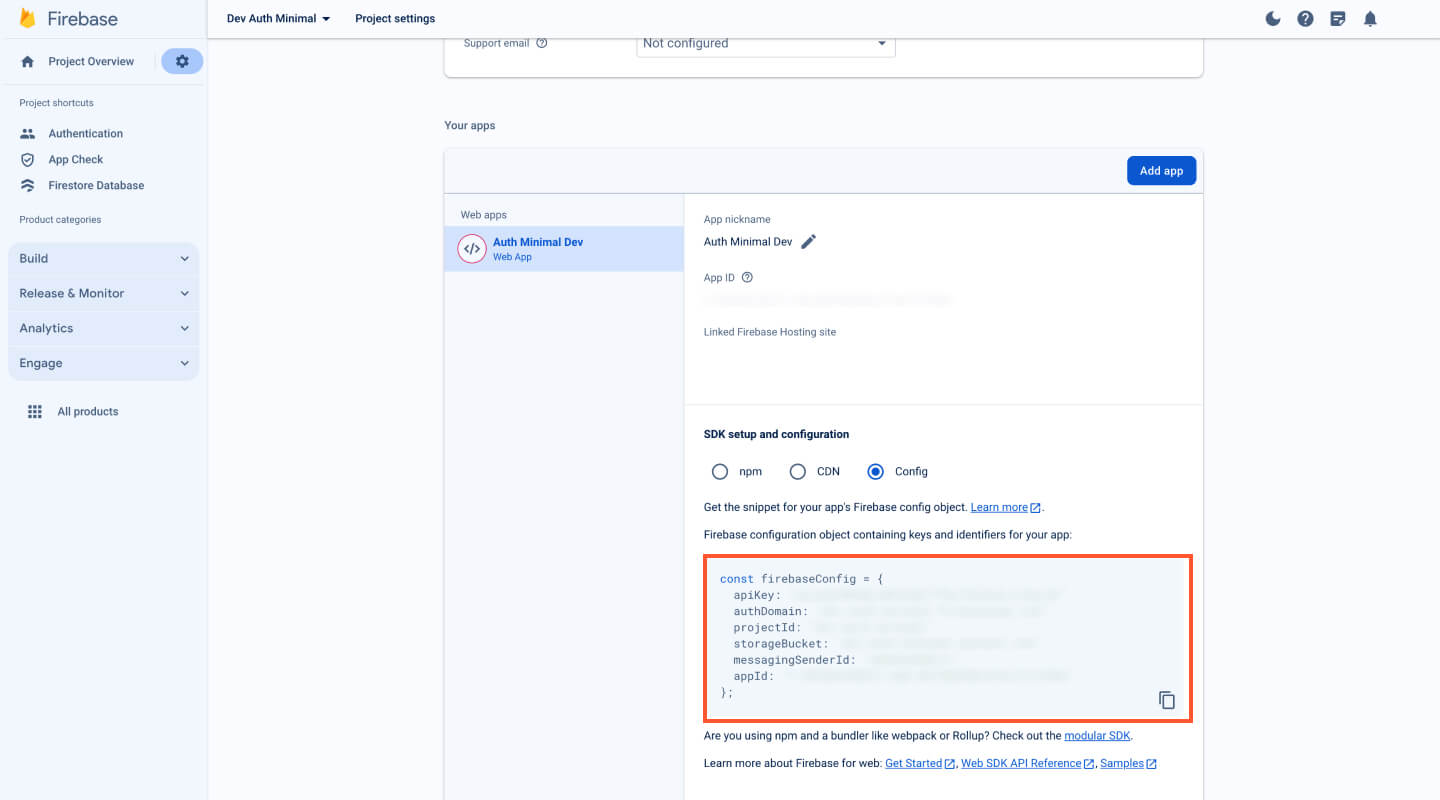The height and width of the screenshot is (800, 1440).
Task: Open project settings gear icon
Action: tap(182, 61)
